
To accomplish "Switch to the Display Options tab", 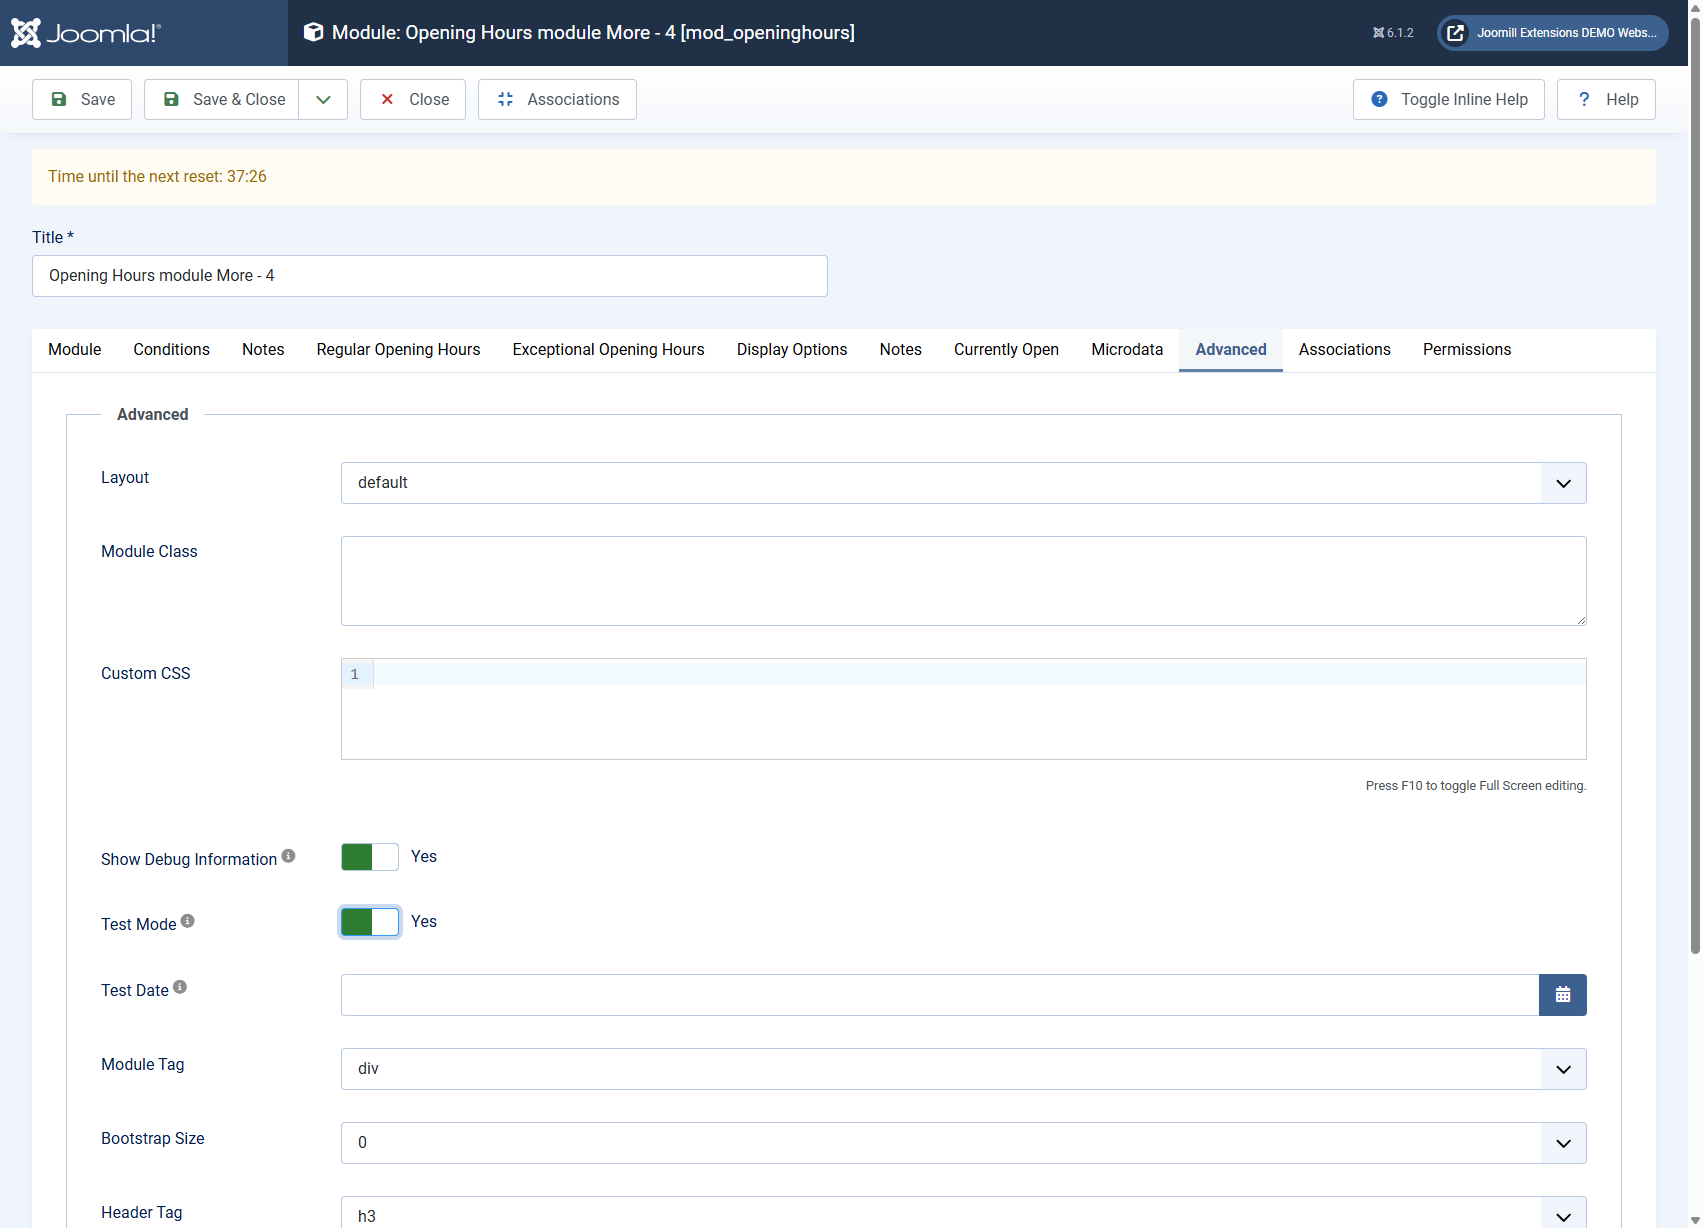I will (792, 350).
